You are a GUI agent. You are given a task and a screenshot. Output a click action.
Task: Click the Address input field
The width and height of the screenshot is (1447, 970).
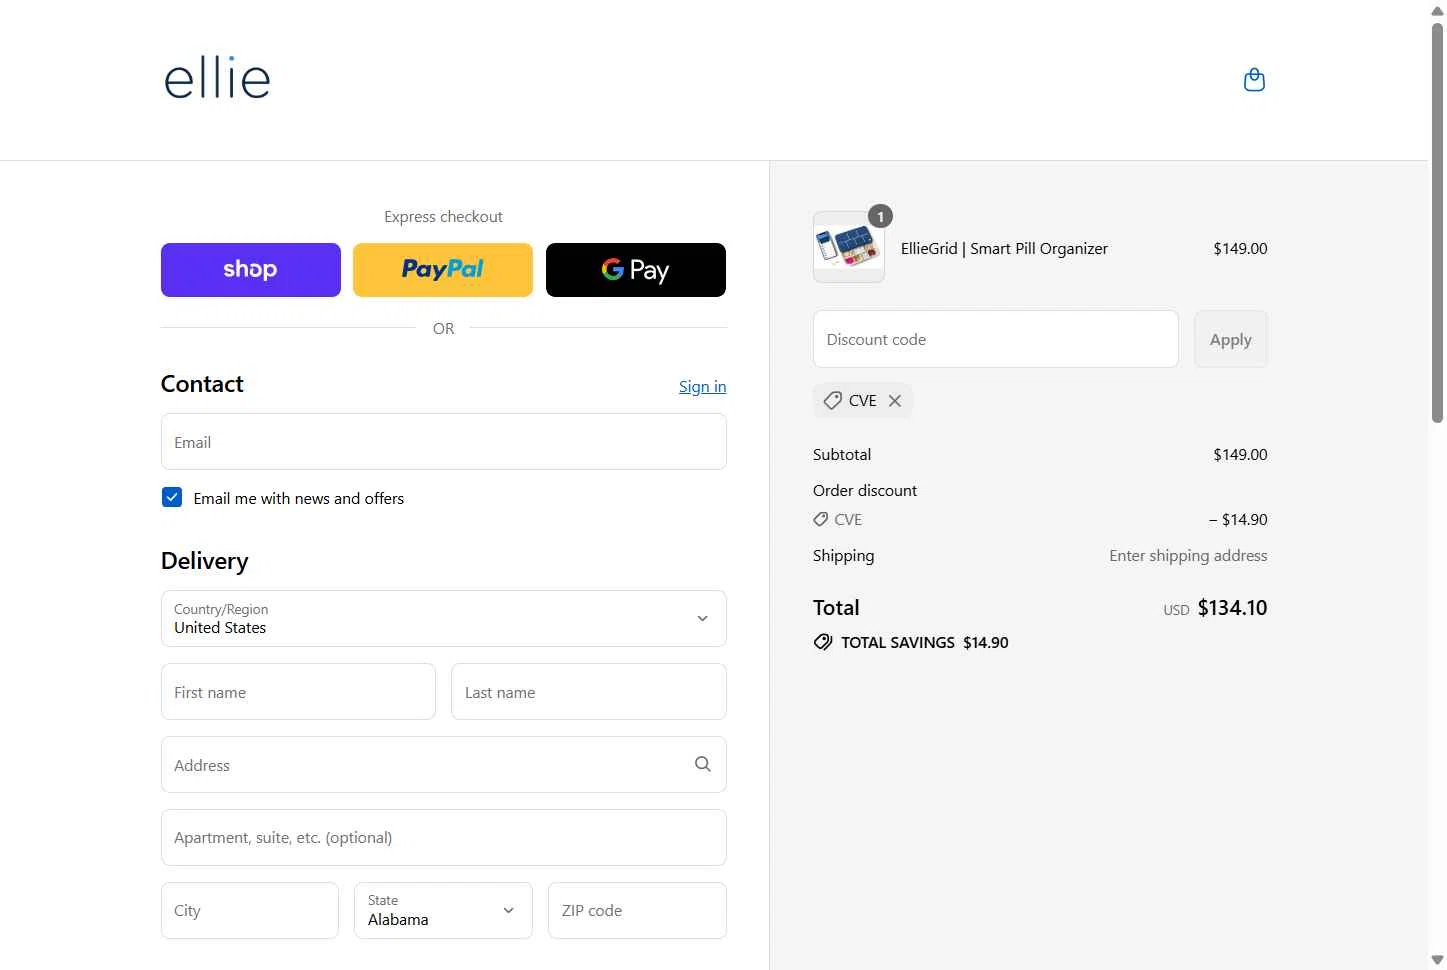[x=444, y=765]
